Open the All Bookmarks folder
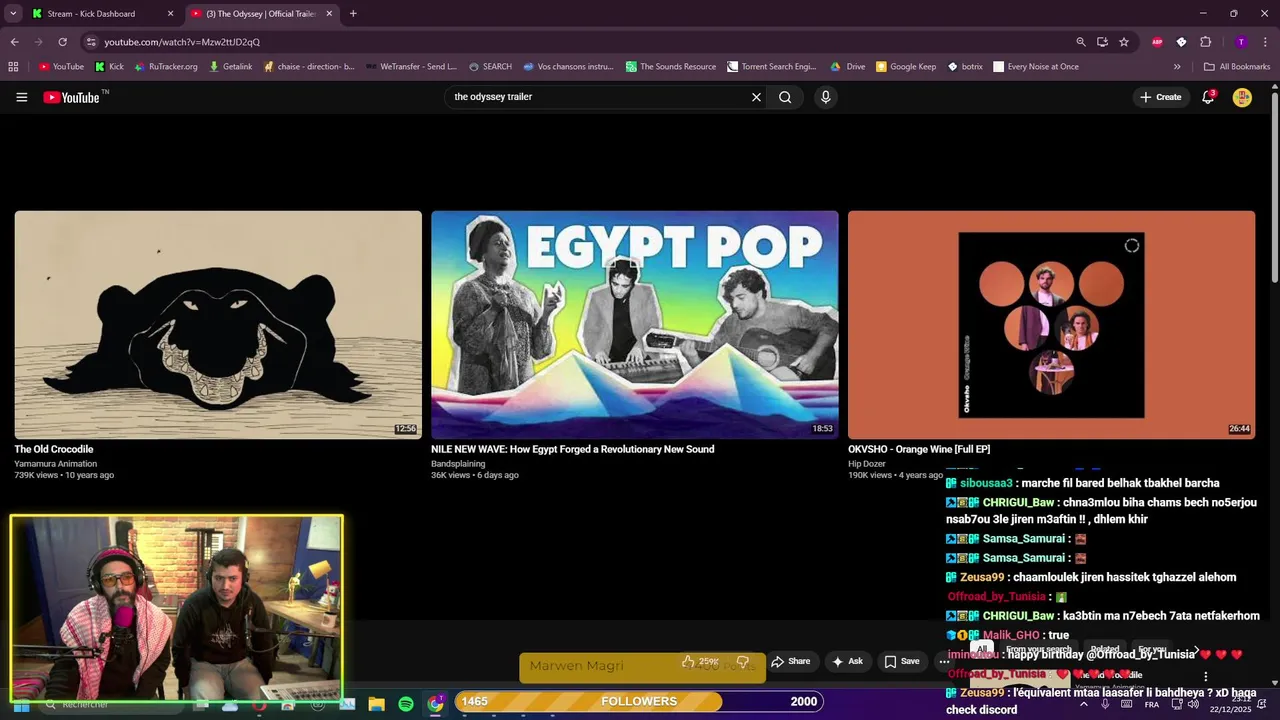 (1237, 67)
